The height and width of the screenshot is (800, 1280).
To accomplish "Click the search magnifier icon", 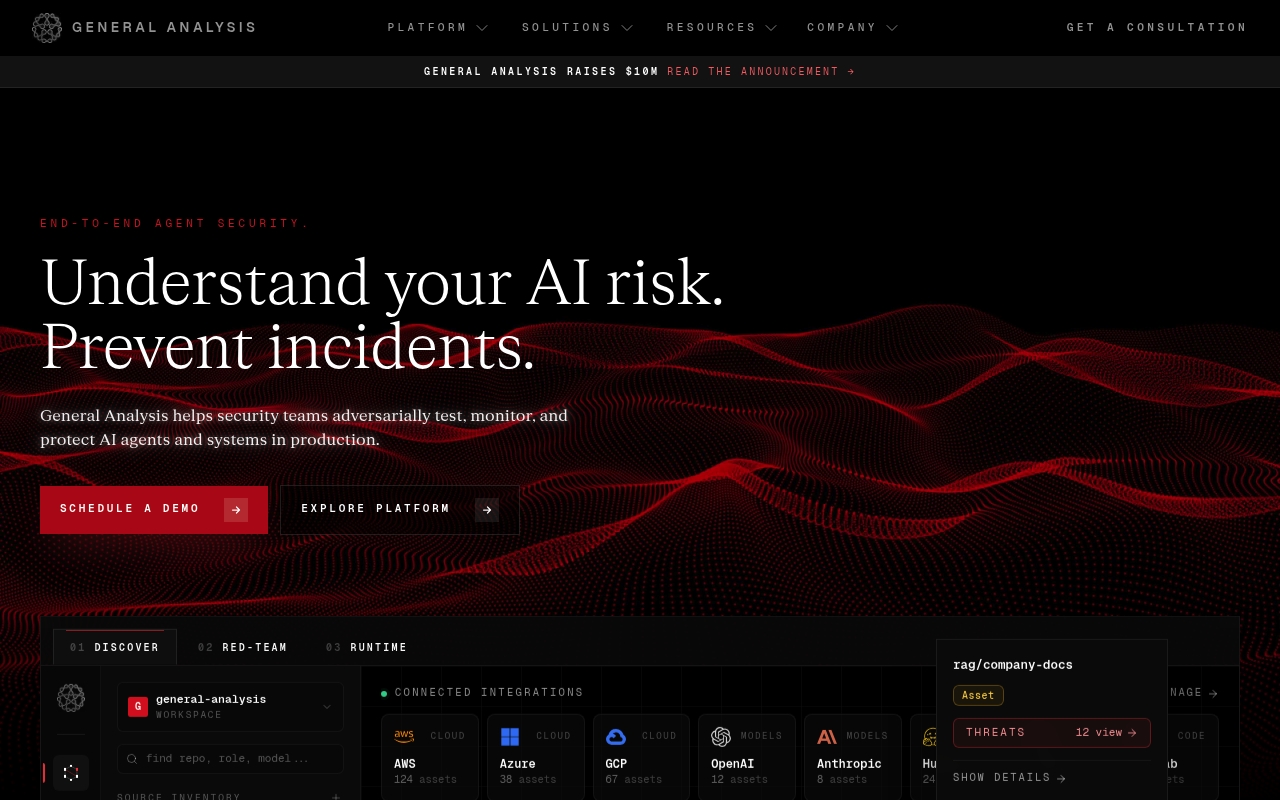I will click(x=133, y=759).
